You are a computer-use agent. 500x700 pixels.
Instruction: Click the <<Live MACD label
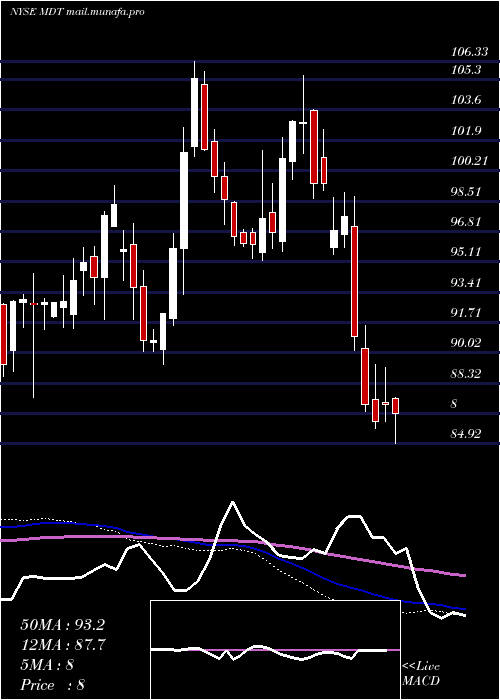pos(421,674)
